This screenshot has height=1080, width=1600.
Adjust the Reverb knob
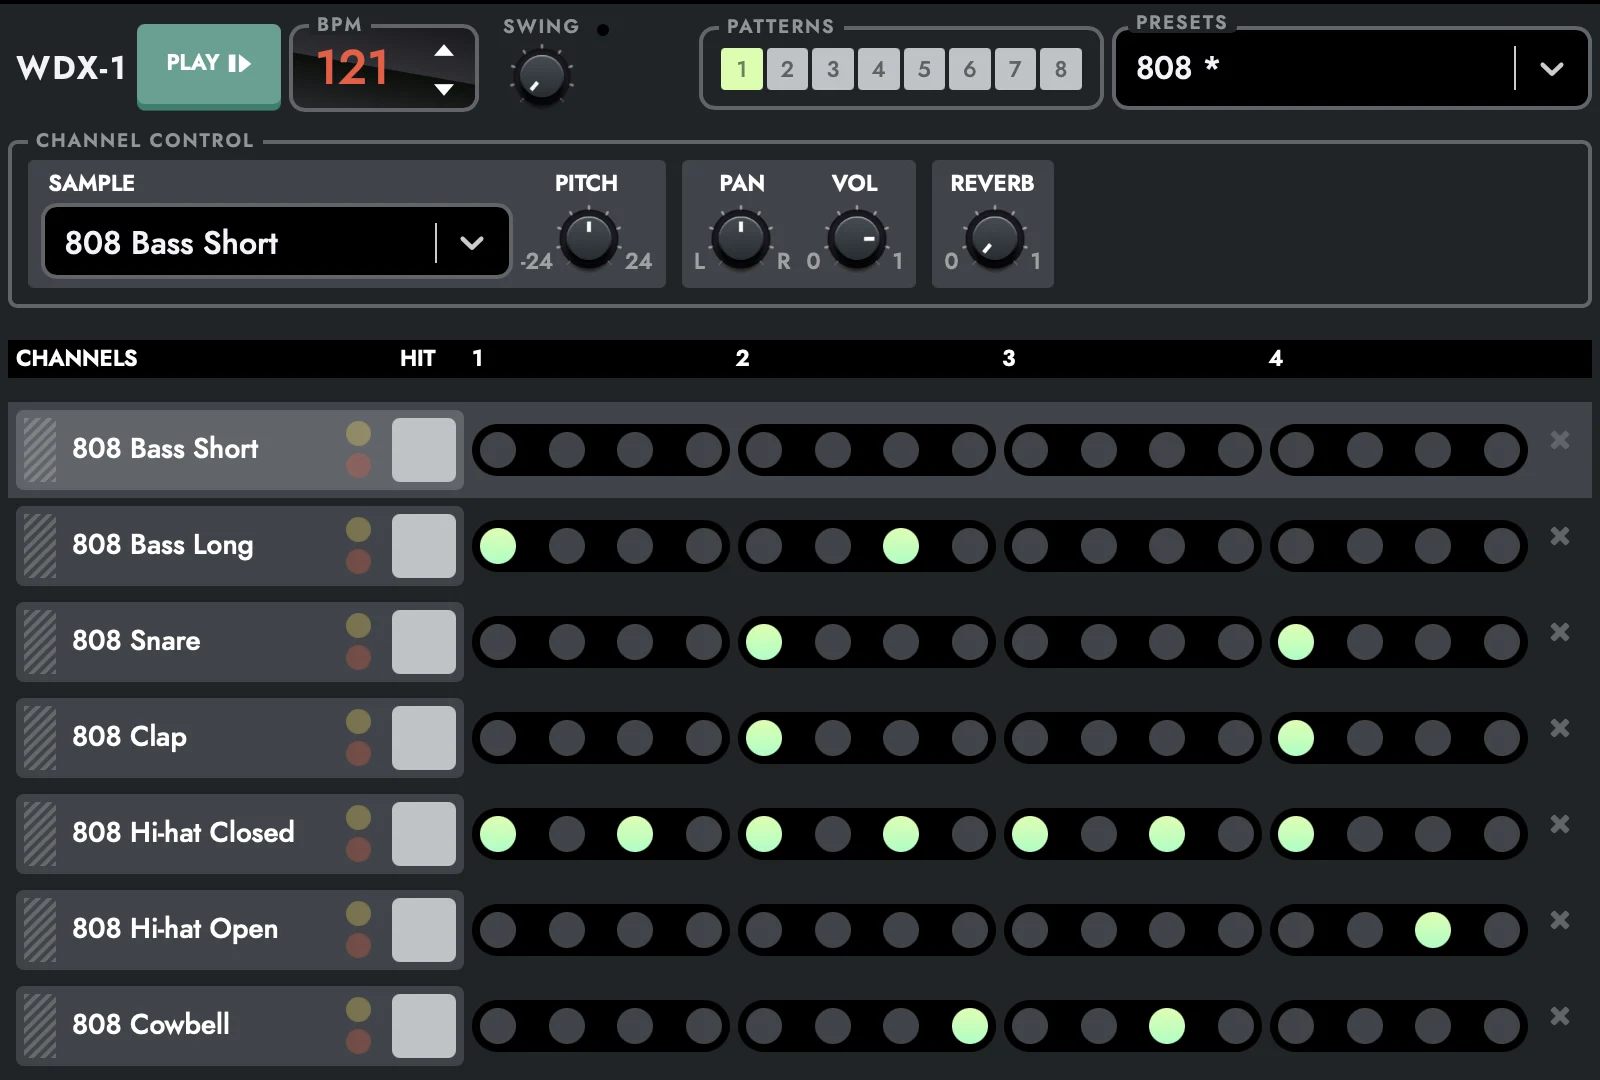click(992, 240)
